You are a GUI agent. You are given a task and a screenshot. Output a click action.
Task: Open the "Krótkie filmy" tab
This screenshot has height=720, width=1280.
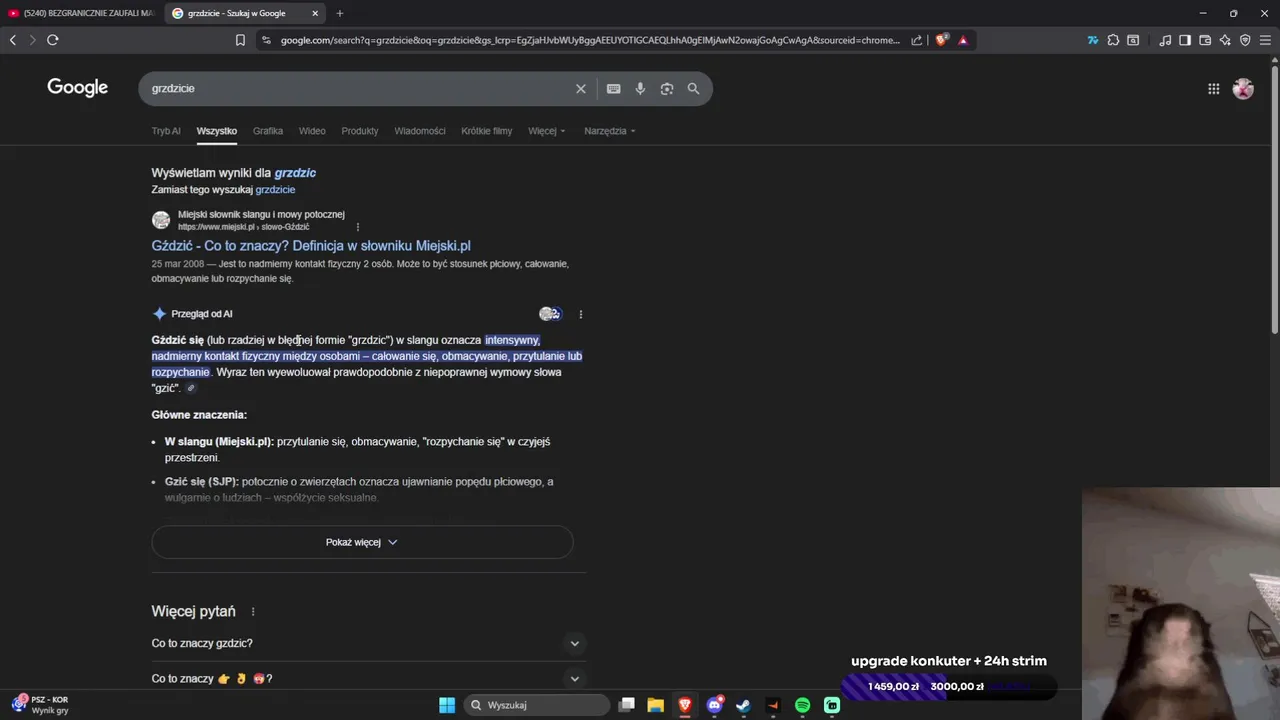[x=487, y=131]
